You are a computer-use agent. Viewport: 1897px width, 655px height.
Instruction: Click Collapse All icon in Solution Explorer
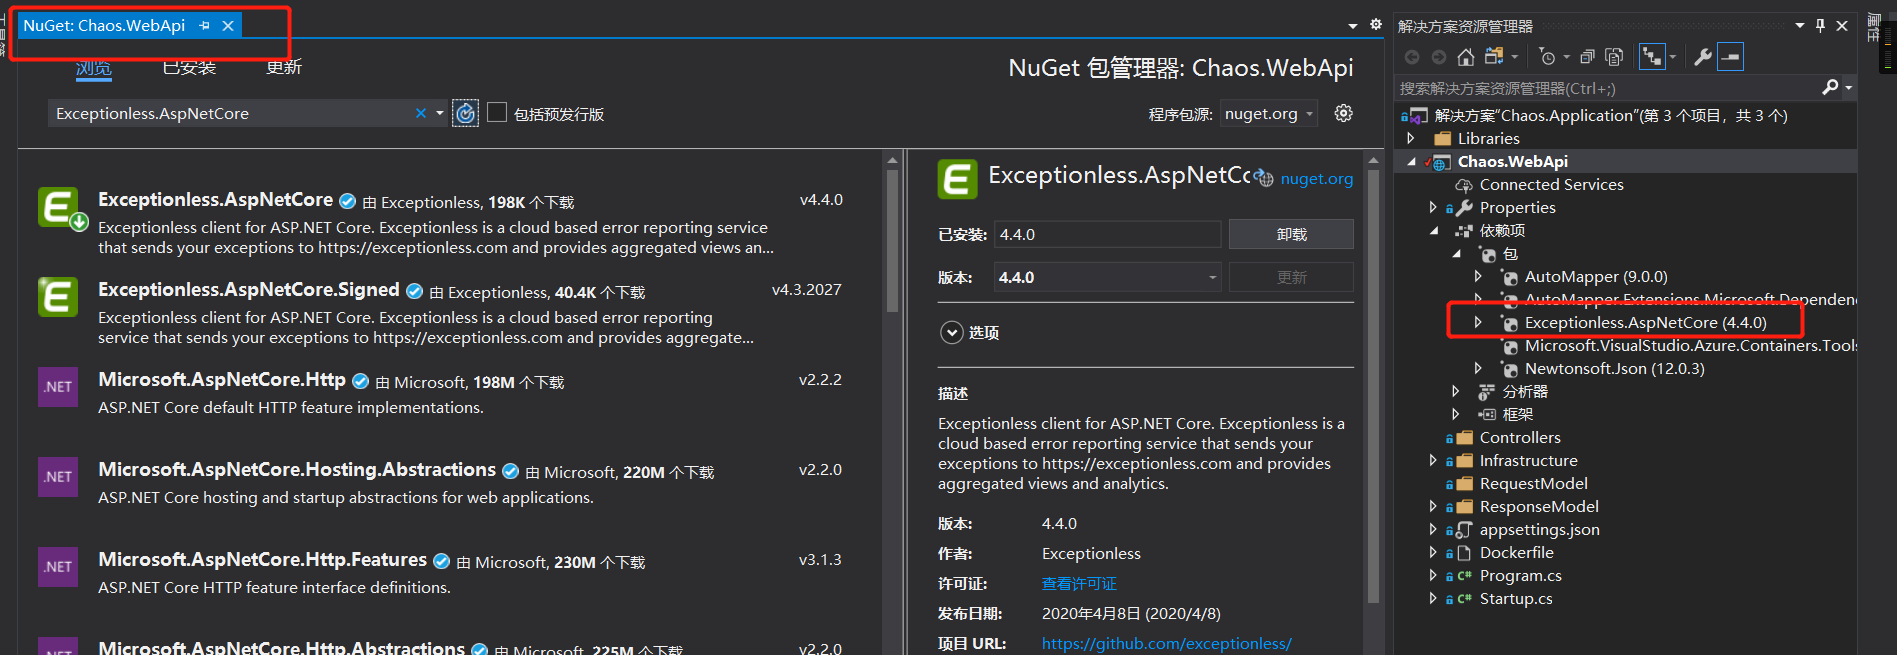(1587, 57)
